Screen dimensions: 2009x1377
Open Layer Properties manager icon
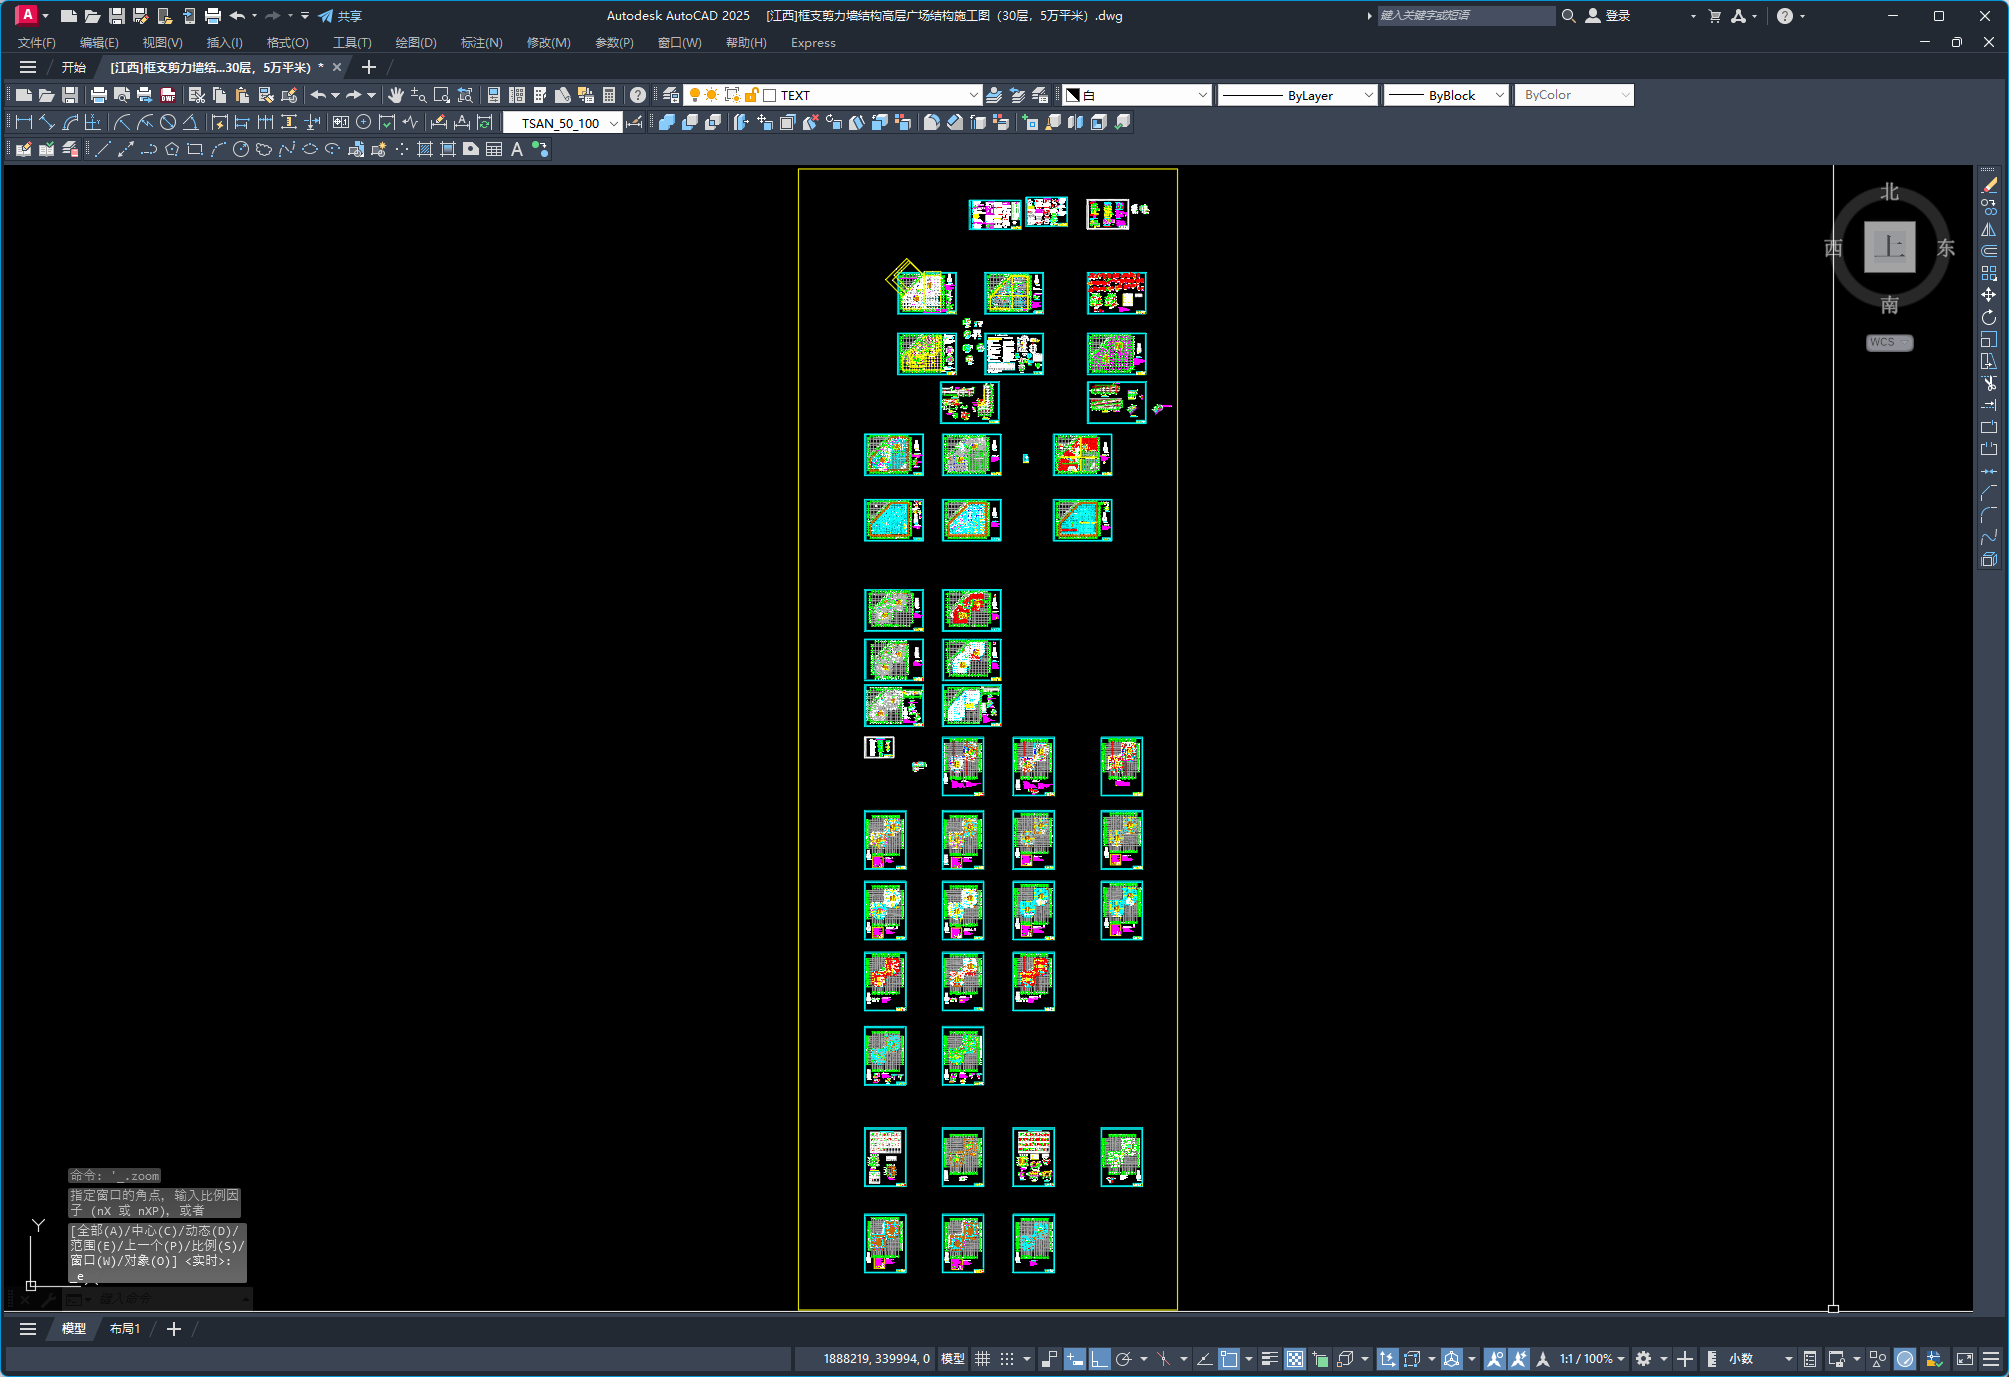point(671,95)
